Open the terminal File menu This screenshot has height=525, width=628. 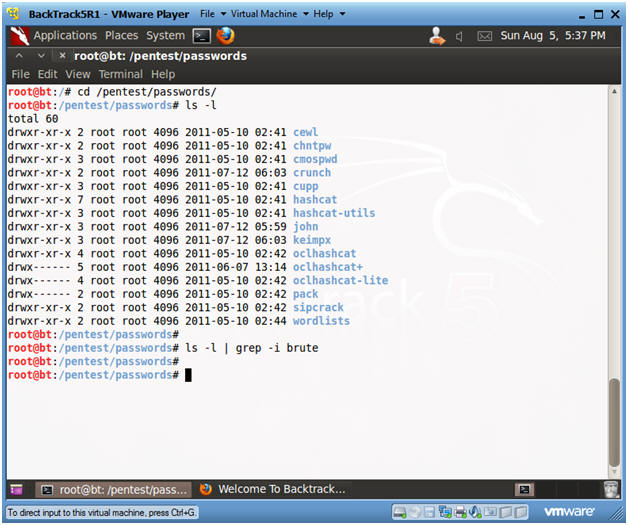point(20,74)
